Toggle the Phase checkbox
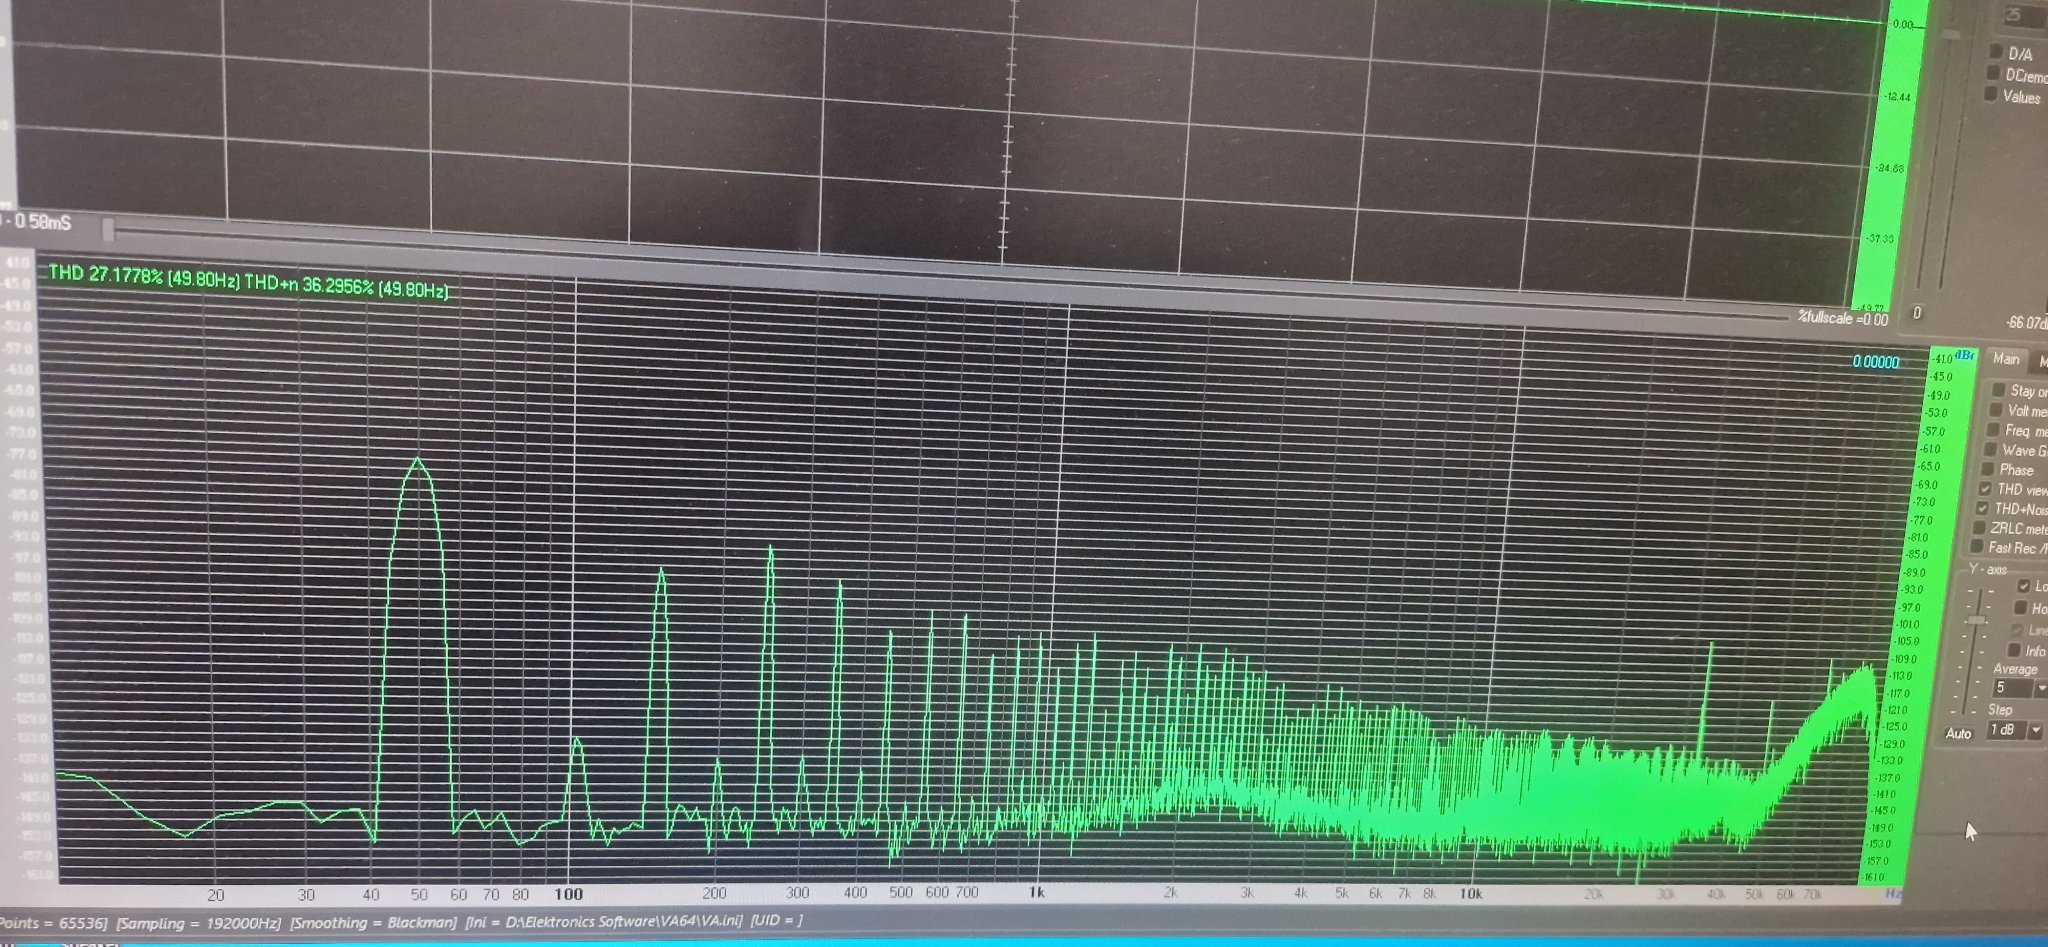The image size is (2048, 947). (1989, 469)
